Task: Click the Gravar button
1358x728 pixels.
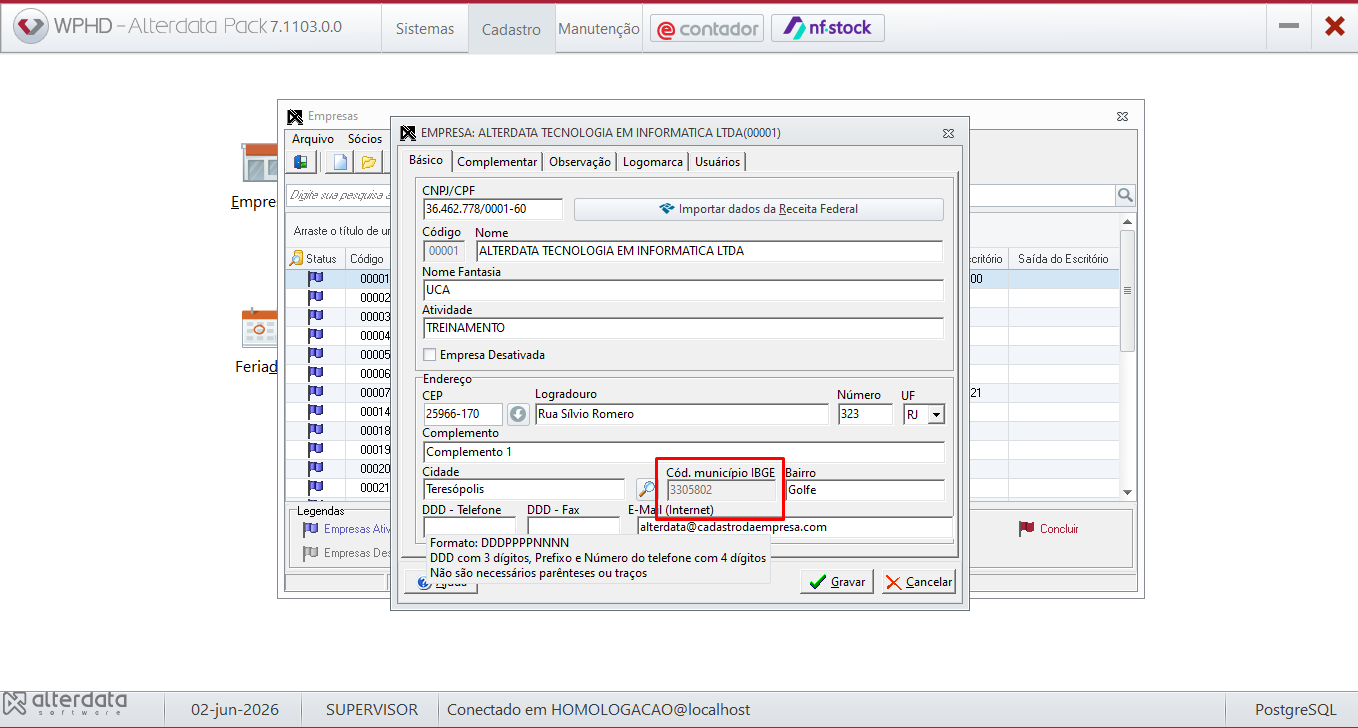Action: pos(838,582)
